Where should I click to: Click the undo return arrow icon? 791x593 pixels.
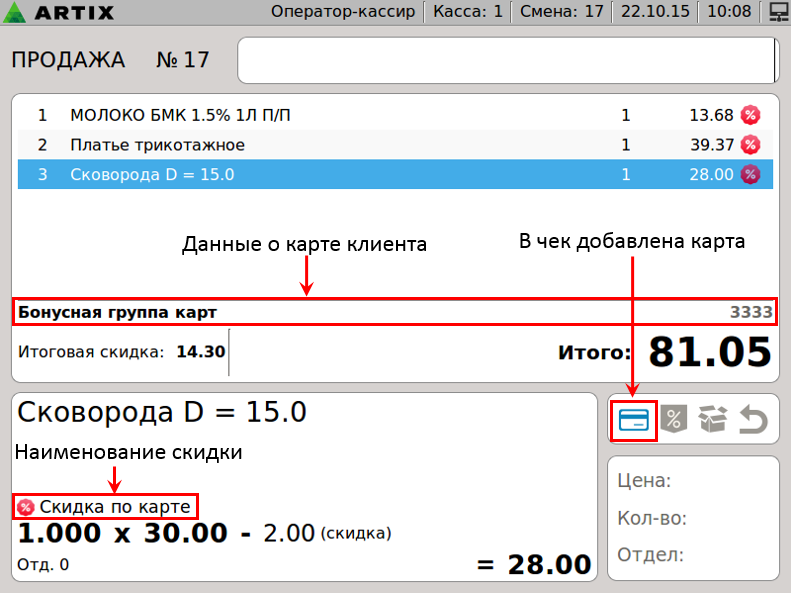point(753,419)
